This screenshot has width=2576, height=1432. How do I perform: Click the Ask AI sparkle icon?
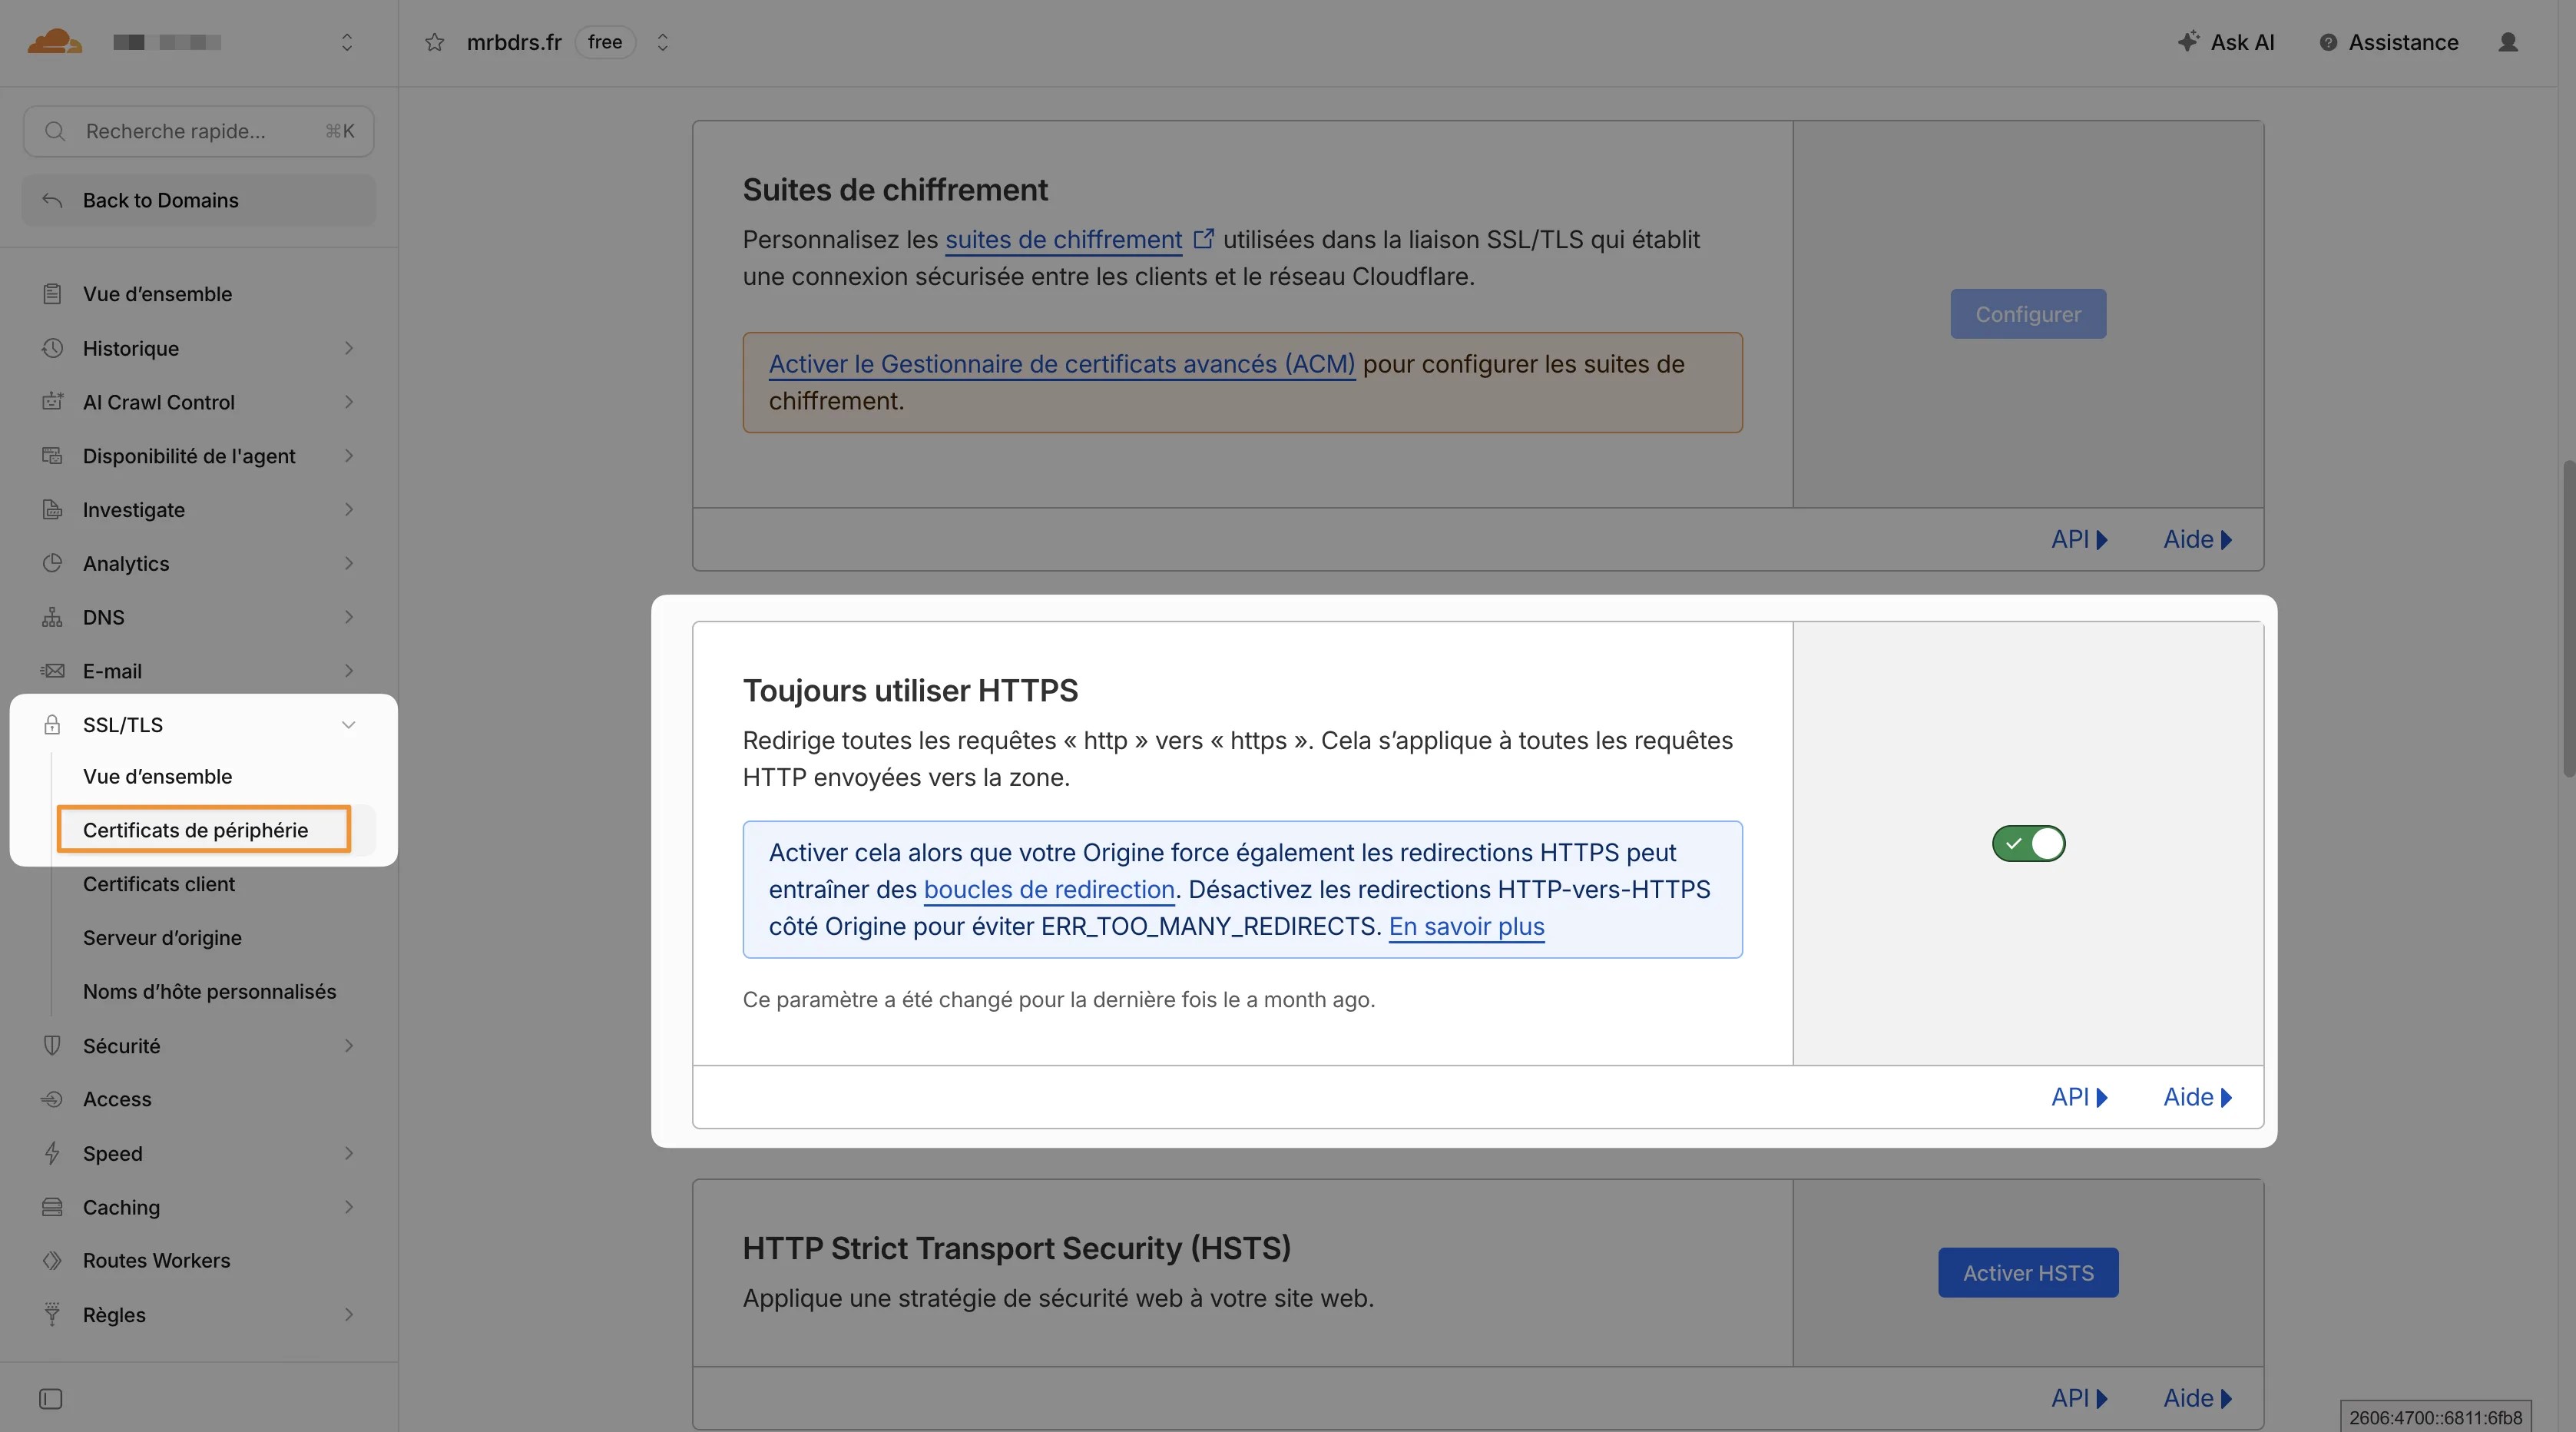click(2188, 41)
